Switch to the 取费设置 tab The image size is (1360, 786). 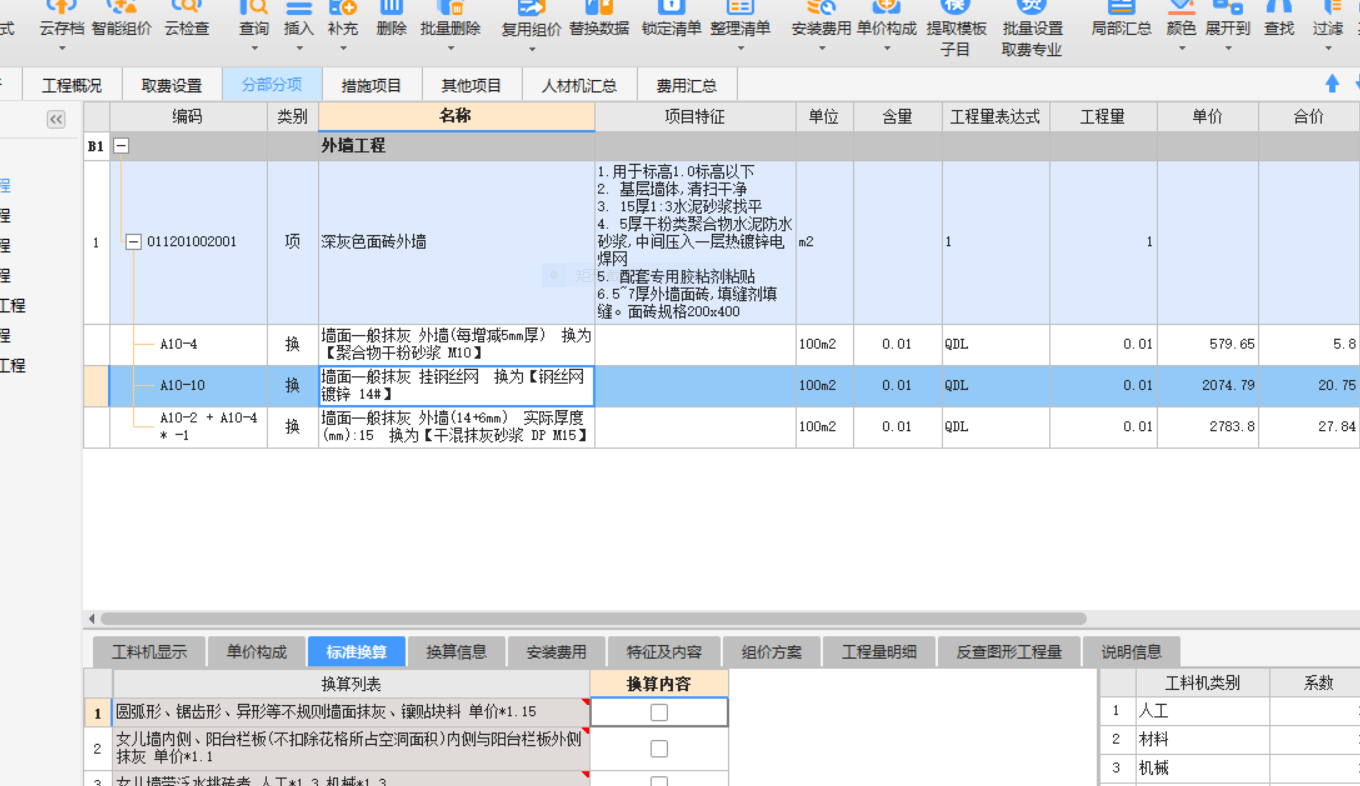[171, 85]
